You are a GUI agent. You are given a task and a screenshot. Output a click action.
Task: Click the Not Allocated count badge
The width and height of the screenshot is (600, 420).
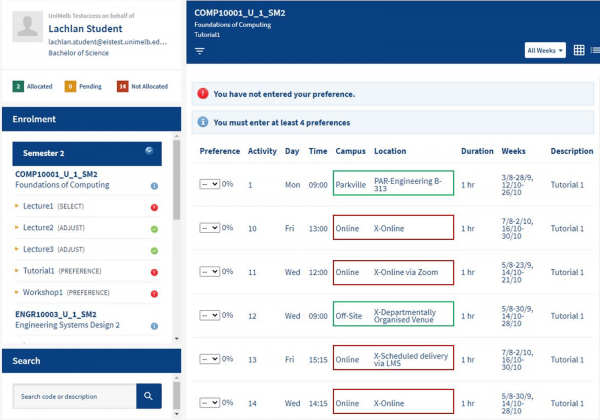pyautogui.click(x=122, y=86)
